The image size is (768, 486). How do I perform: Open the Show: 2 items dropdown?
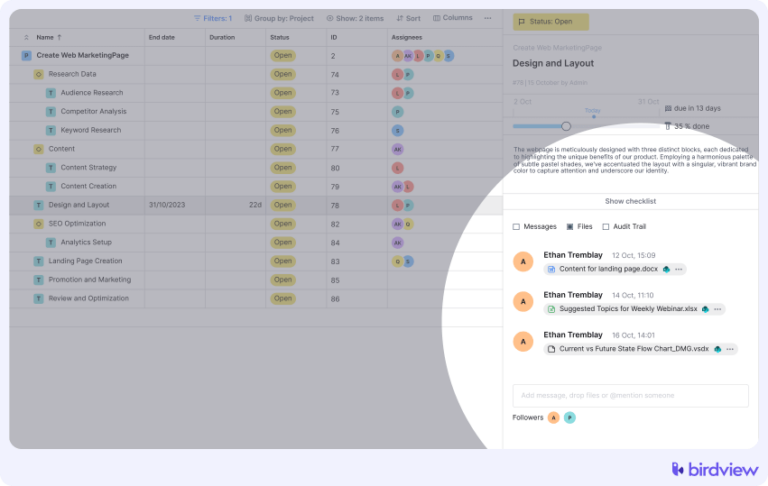click(355, 18)
